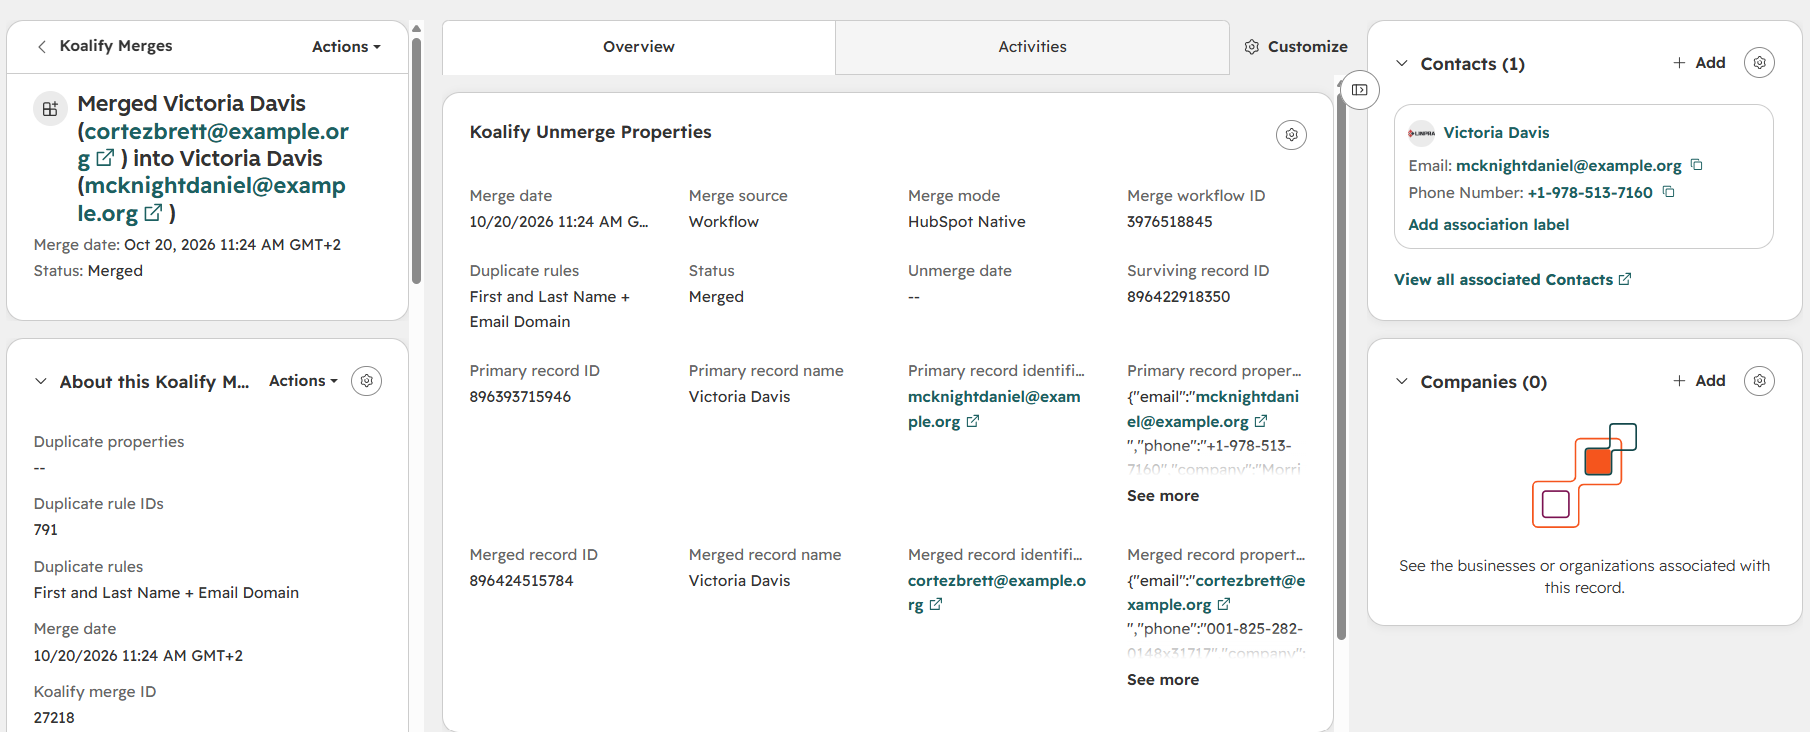Collapse the About this Koalify section

point(41,381)
